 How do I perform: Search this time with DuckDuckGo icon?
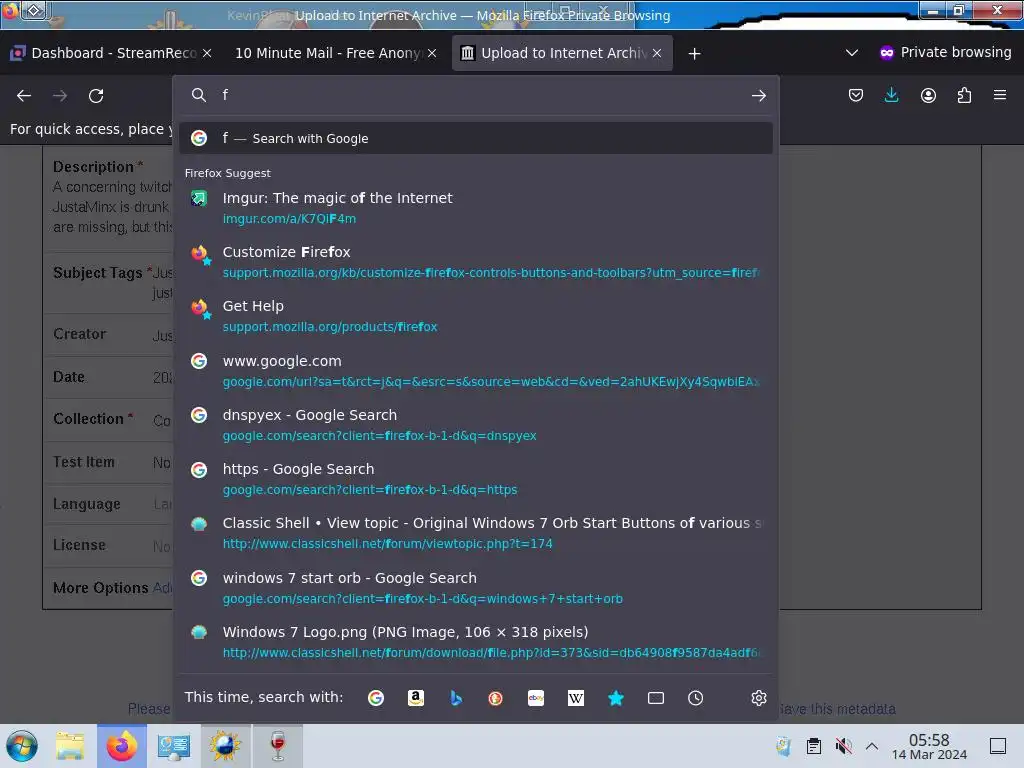[496, 698]
